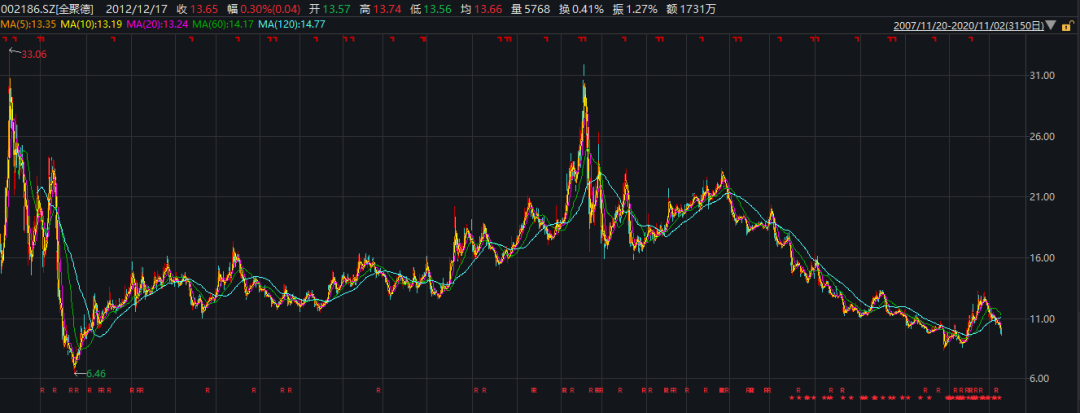This screenshot has width=1080, height=413.
Task: Select the 21.00 level on price axis
Action: tap(1042, 198)
